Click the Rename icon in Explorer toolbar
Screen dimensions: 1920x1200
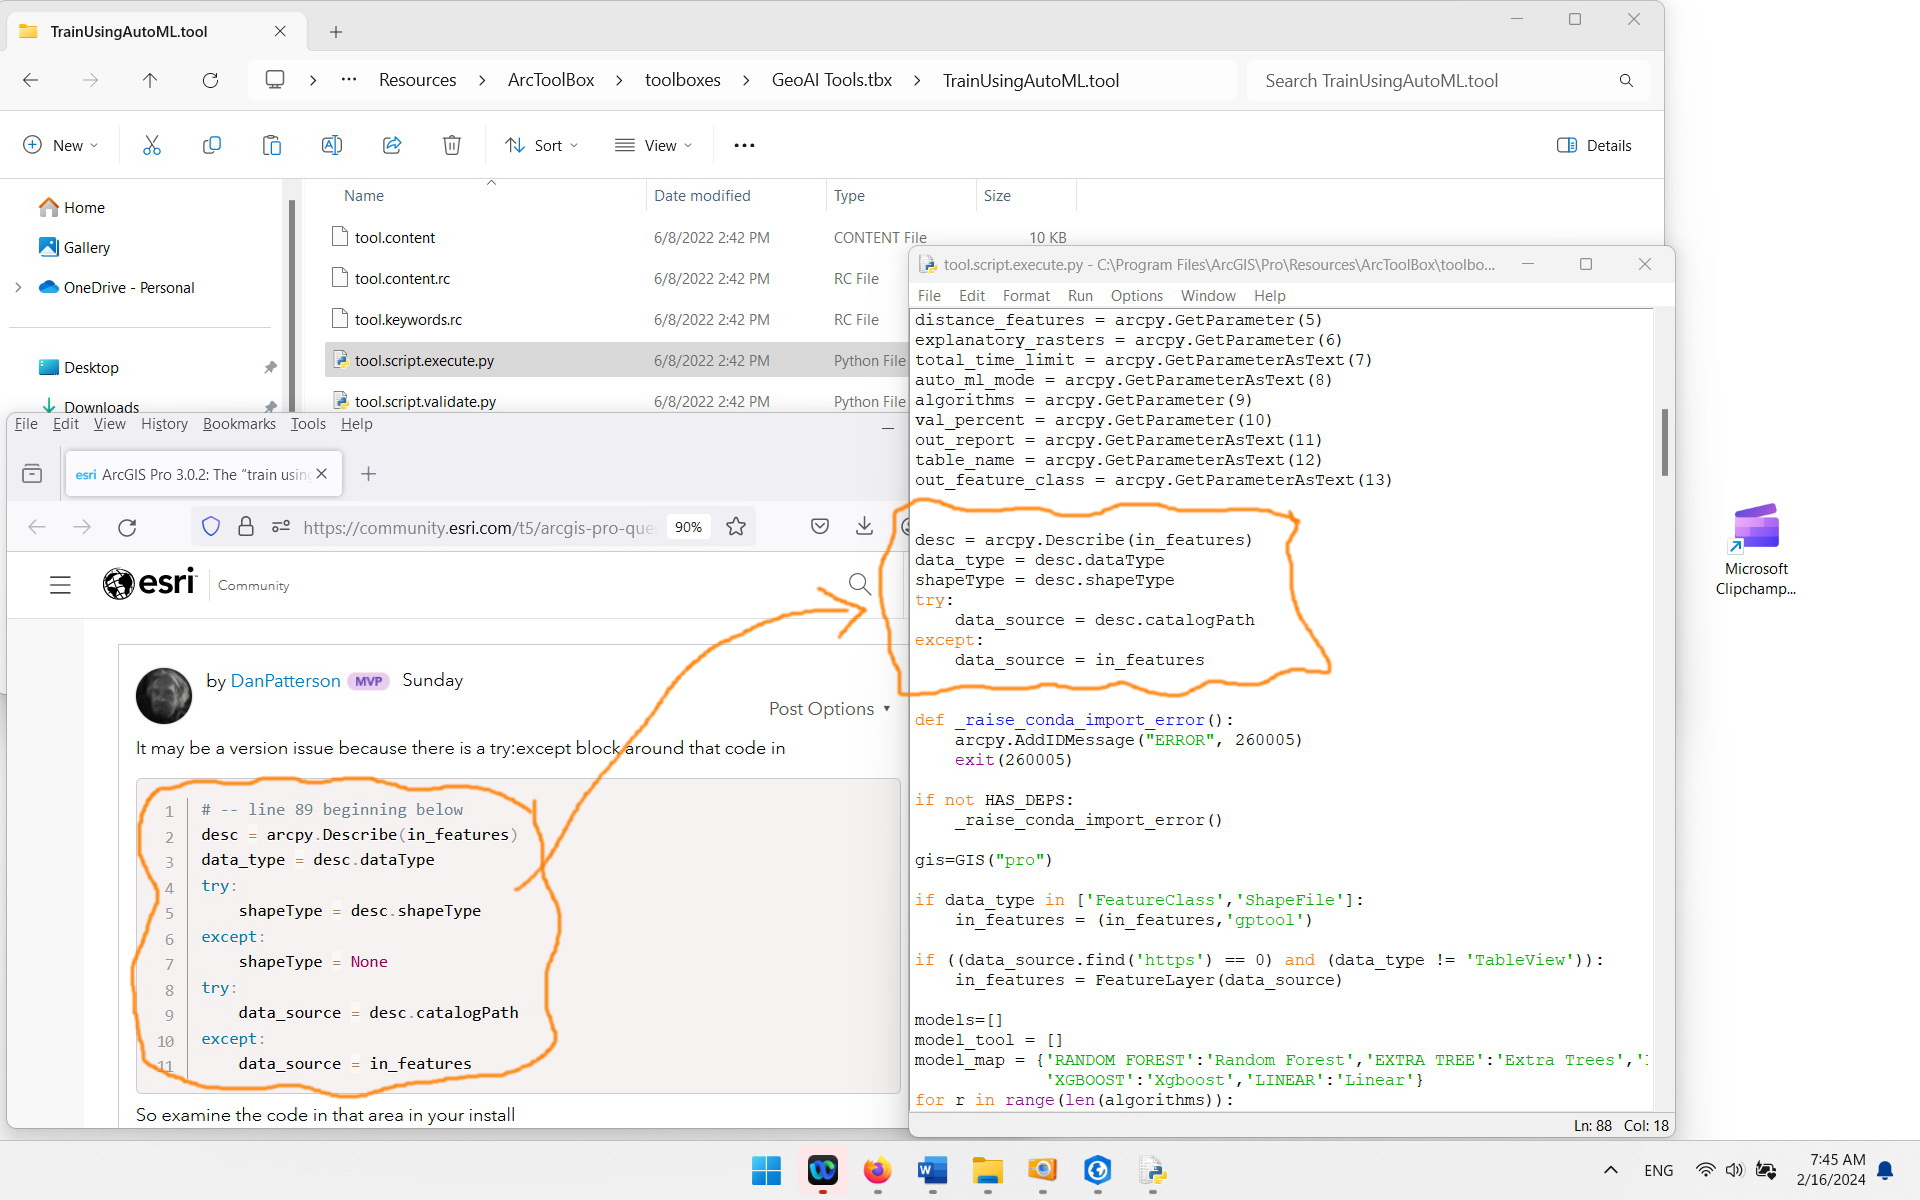coord(332,145)
